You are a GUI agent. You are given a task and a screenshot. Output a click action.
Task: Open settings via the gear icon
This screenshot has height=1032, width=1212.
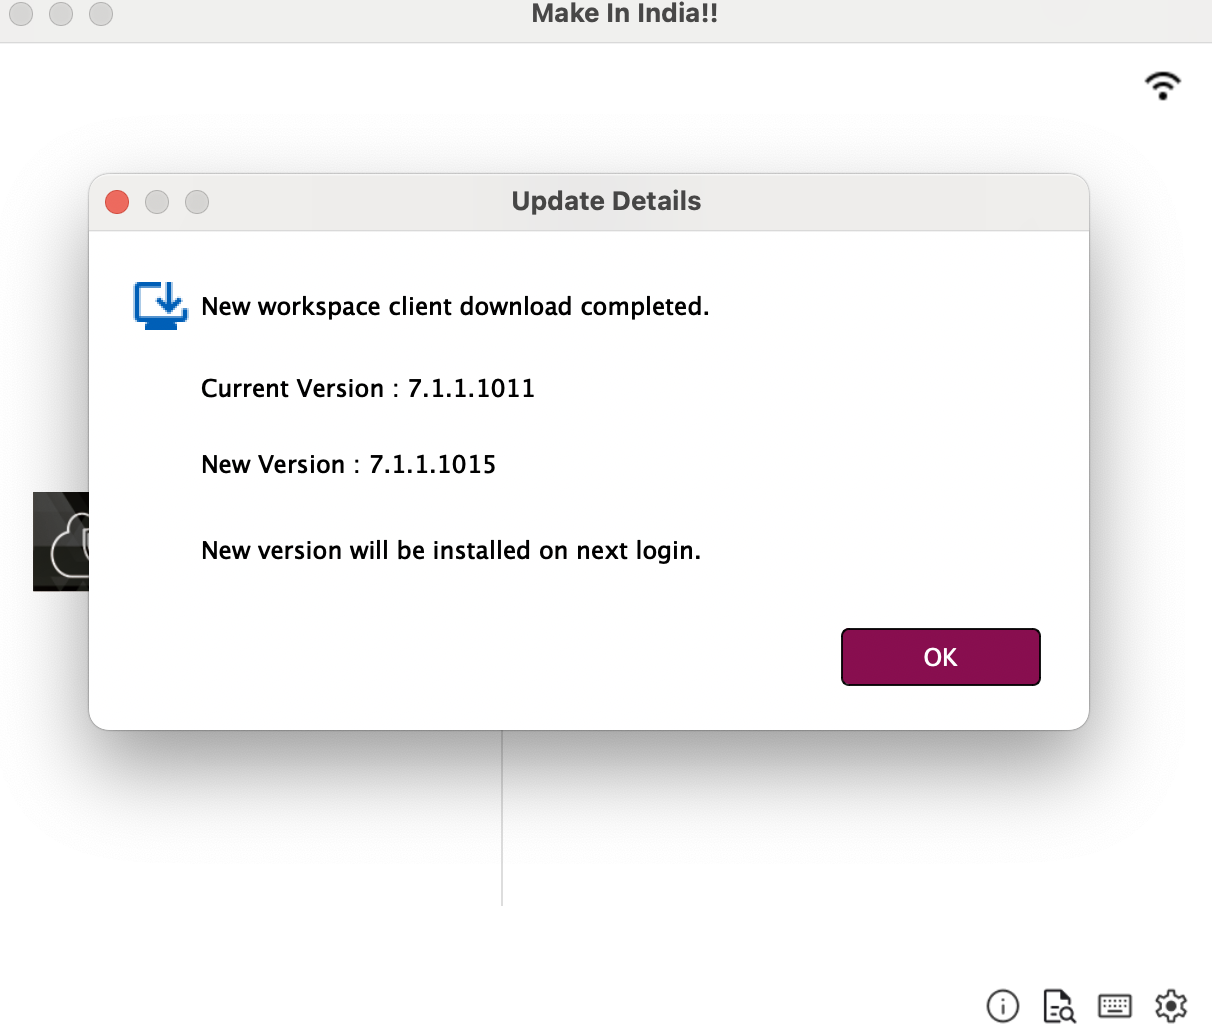[x=1170, y=1005]
